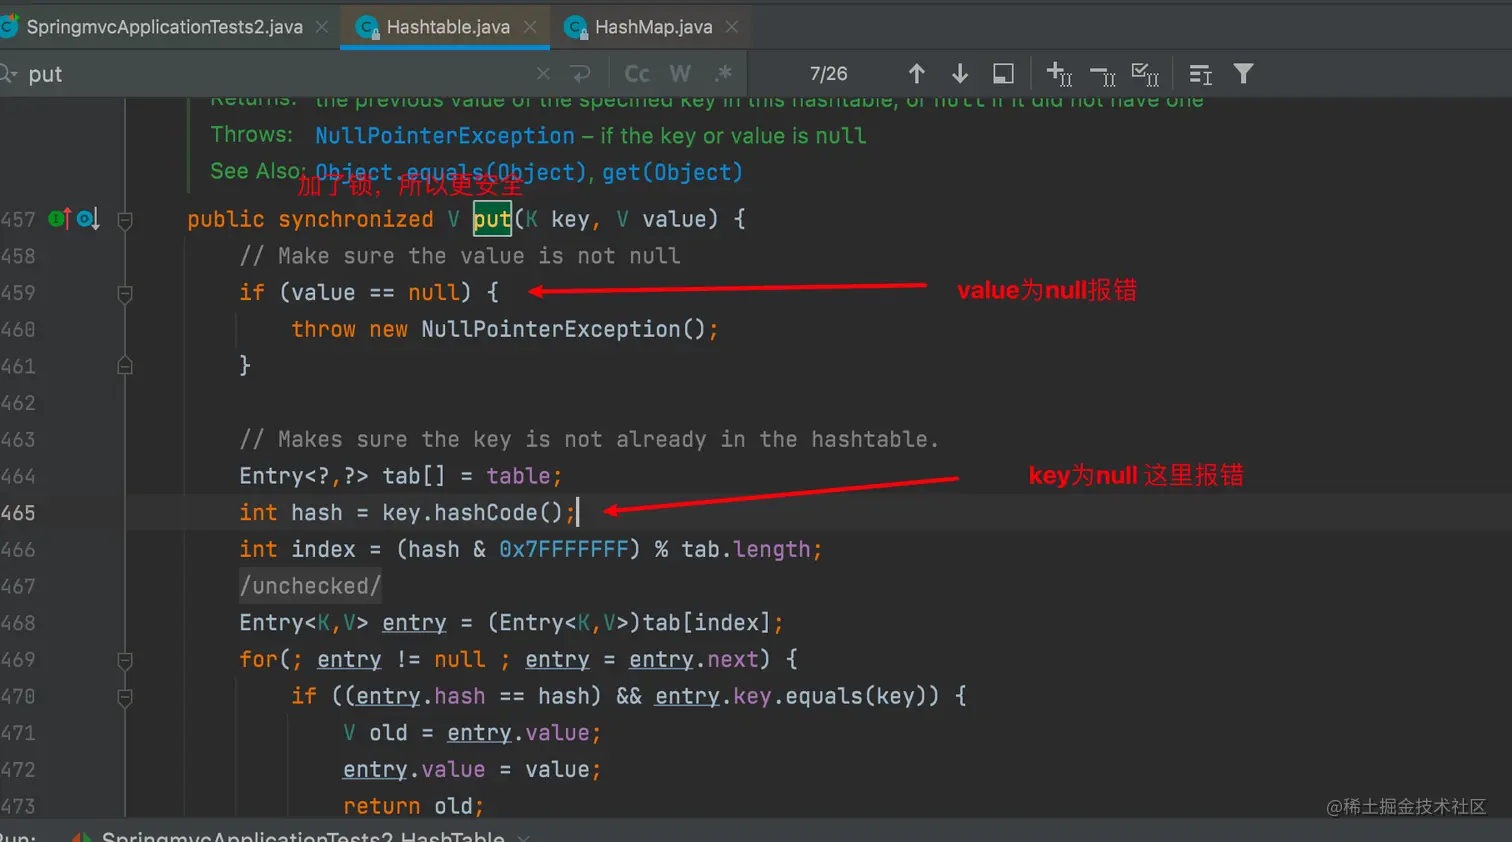Click line number 465 in the gutter

pyautogui.click(x=18, y=513)
